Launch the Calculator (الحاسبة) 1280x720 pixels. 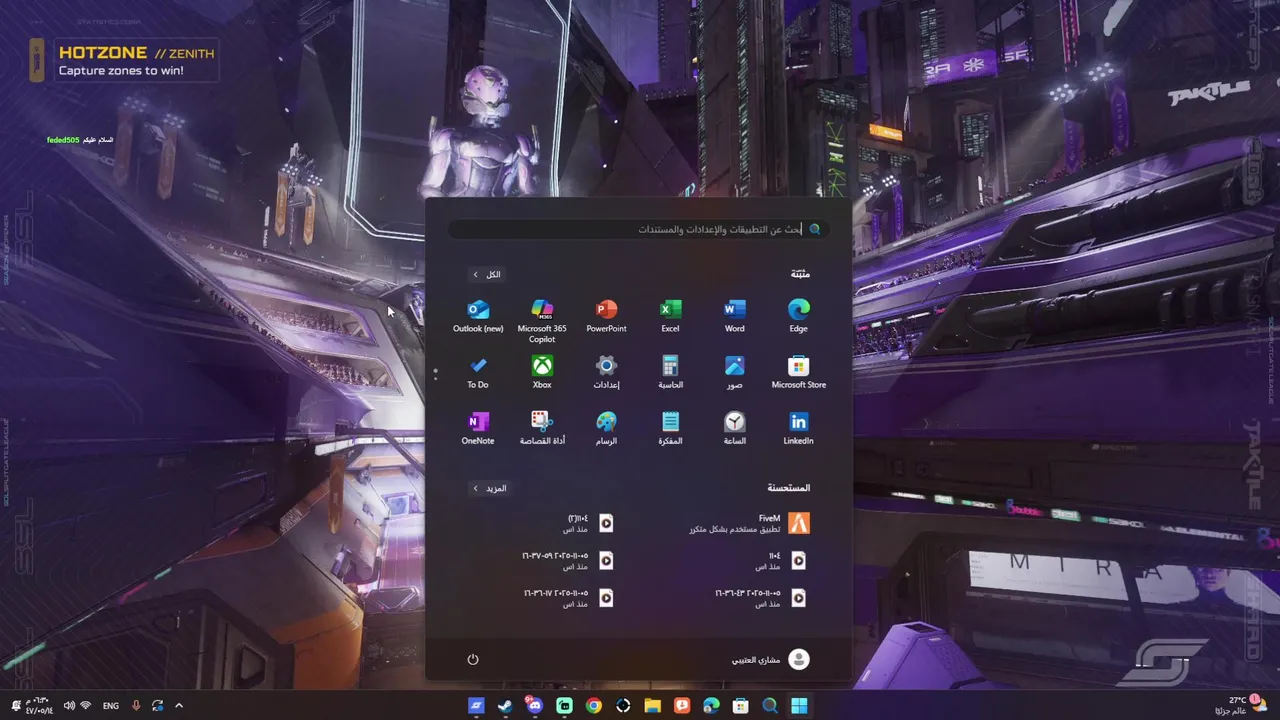[x=670, y=372]
